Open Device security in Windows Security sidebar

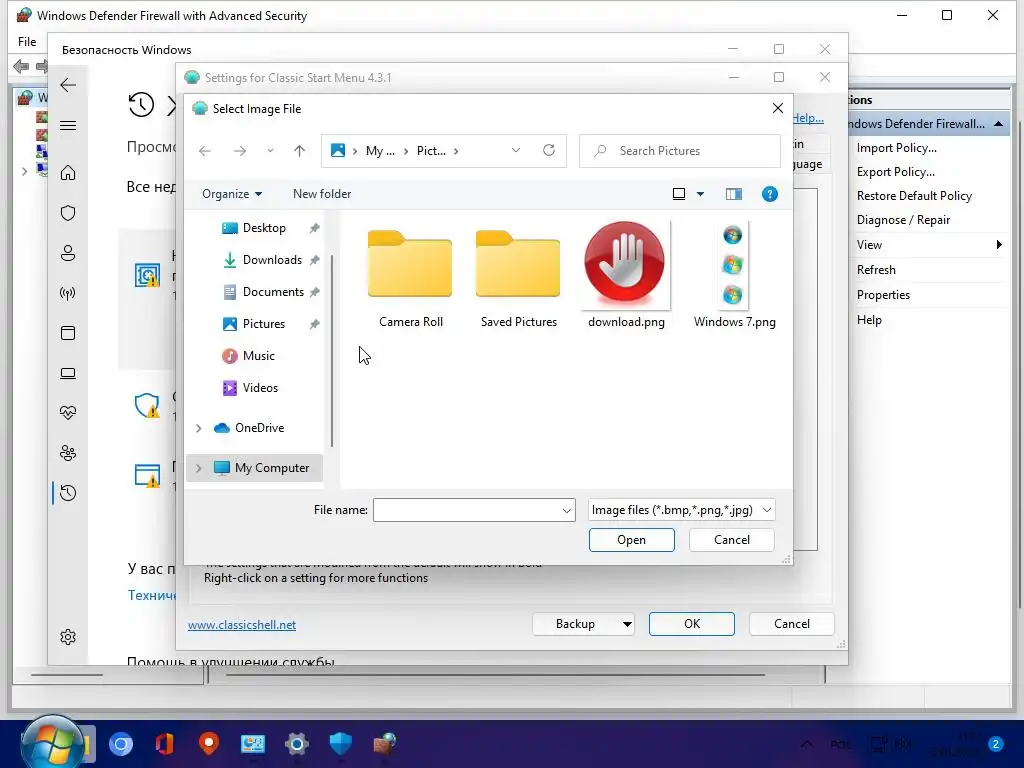coord(68,373)
